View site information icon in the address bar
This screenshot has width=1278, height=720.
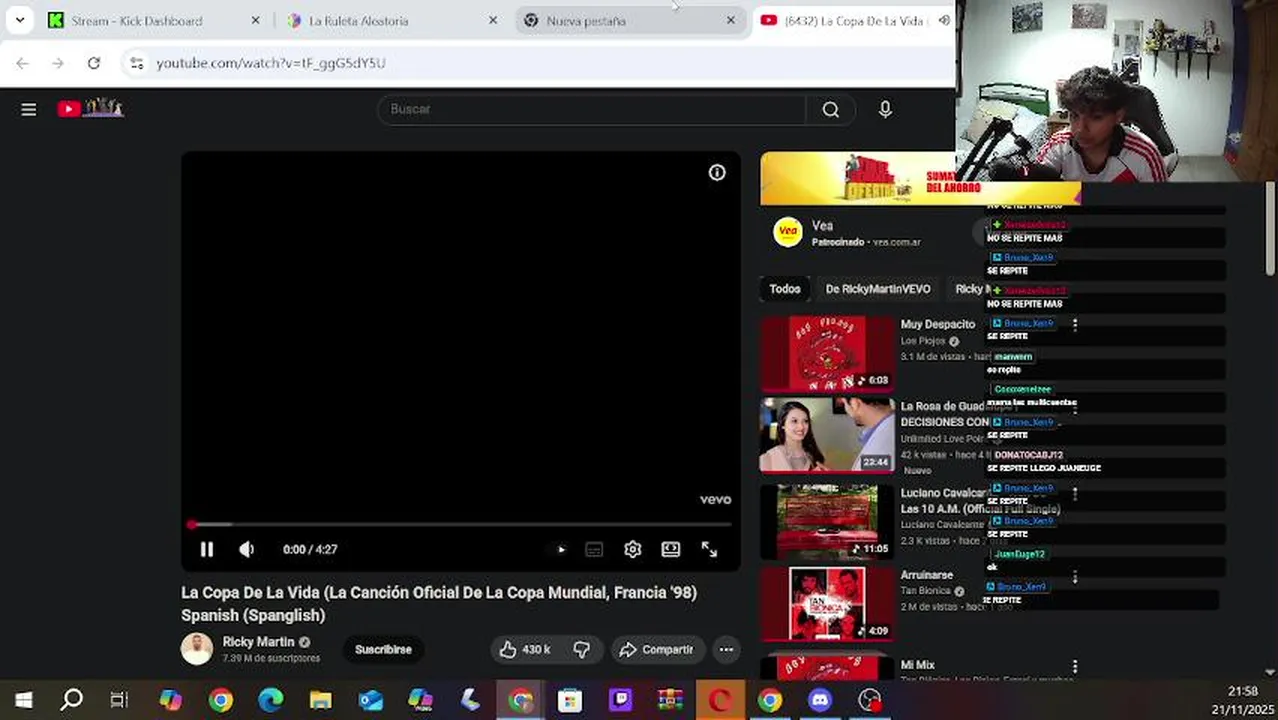pos(137,63)
